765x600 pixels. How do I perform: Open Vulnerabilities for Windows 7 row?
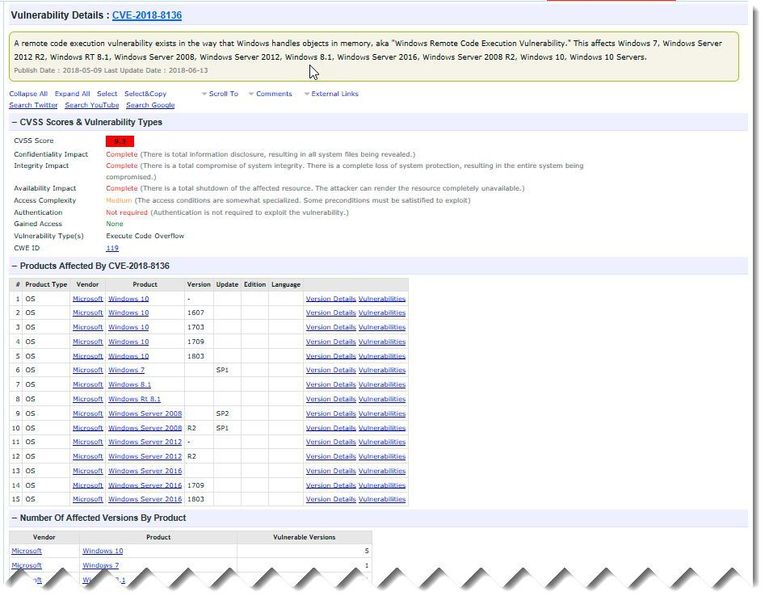click(382, 370)
